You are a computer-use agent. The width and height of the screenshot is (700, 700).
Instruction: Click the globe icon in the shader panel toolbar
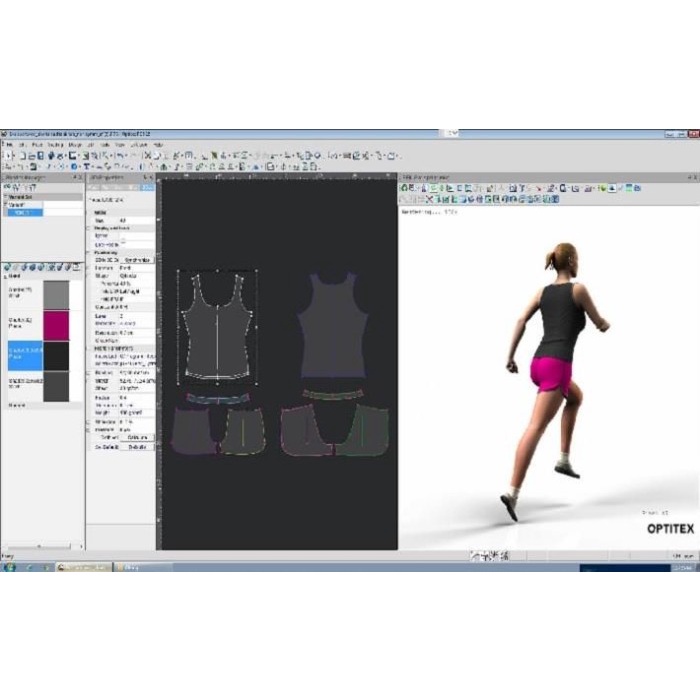(x=7, y=267)
